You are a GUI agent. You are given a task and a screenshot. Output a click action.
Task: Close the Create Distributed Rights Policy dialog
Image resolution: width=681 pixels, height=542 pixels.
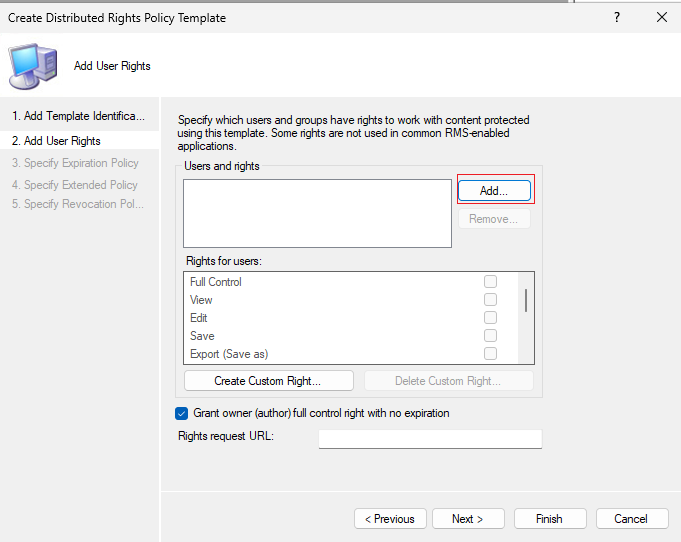[x=662, y=17]
